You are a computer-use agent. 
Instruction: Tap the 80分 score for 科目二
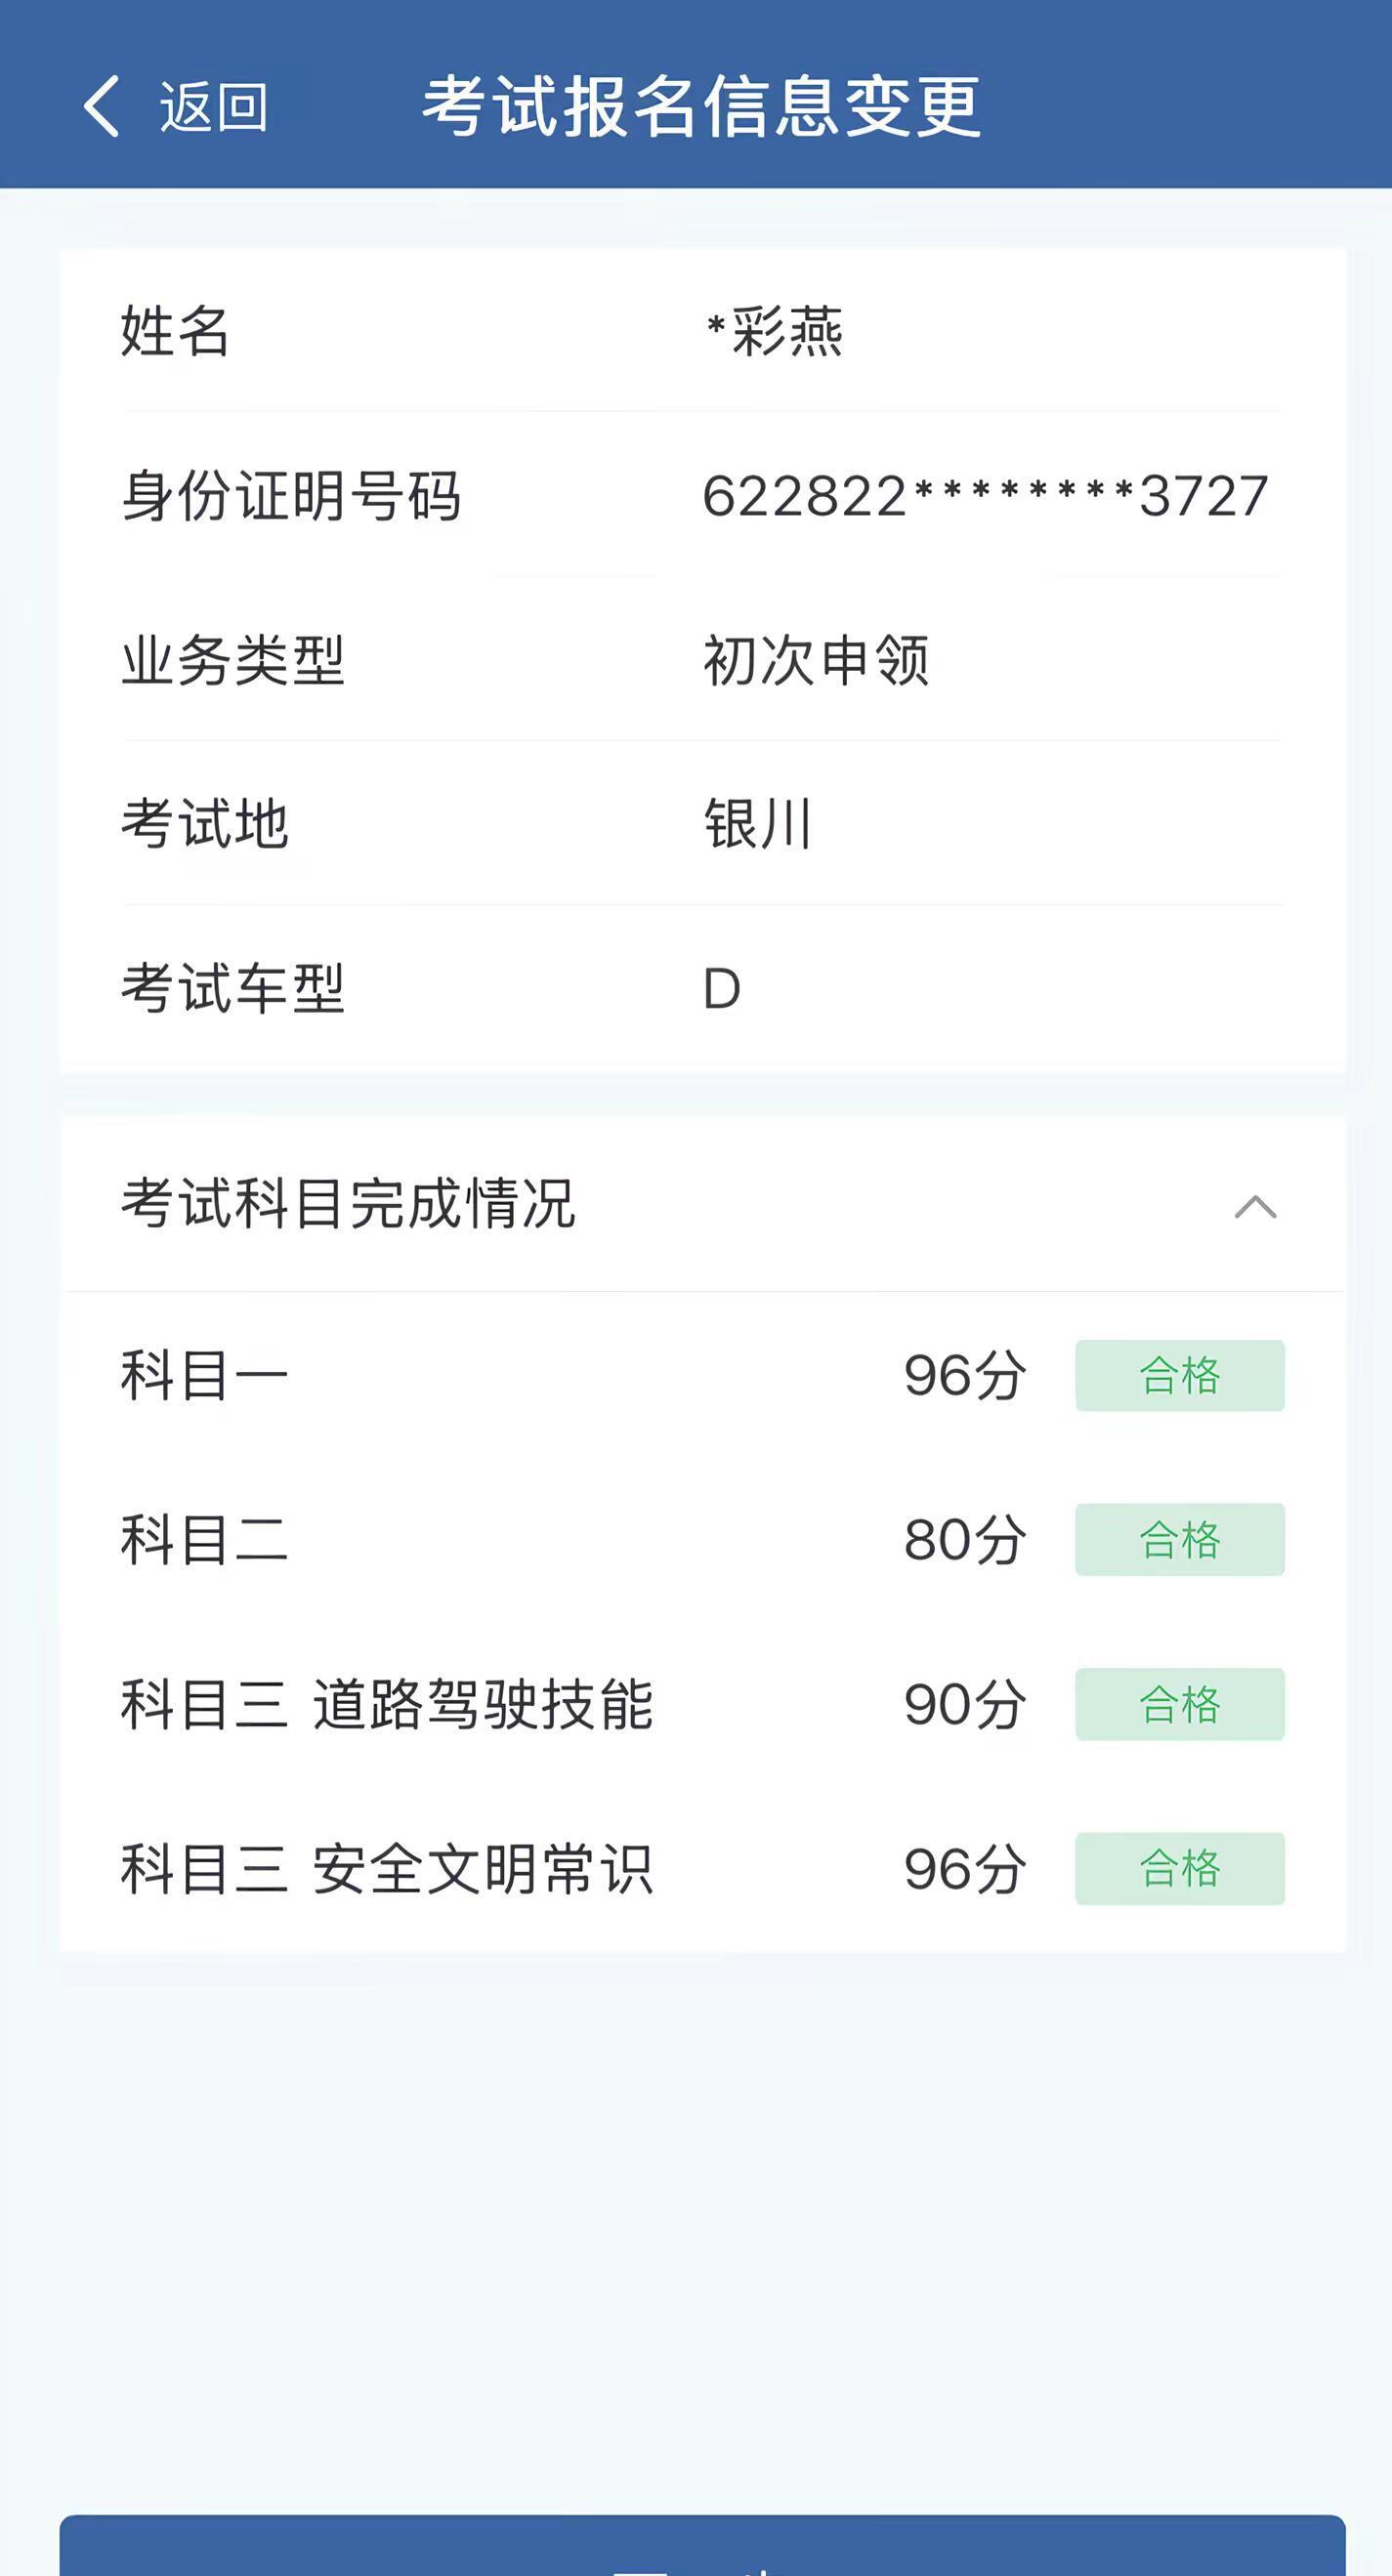tap(964, 1540)
